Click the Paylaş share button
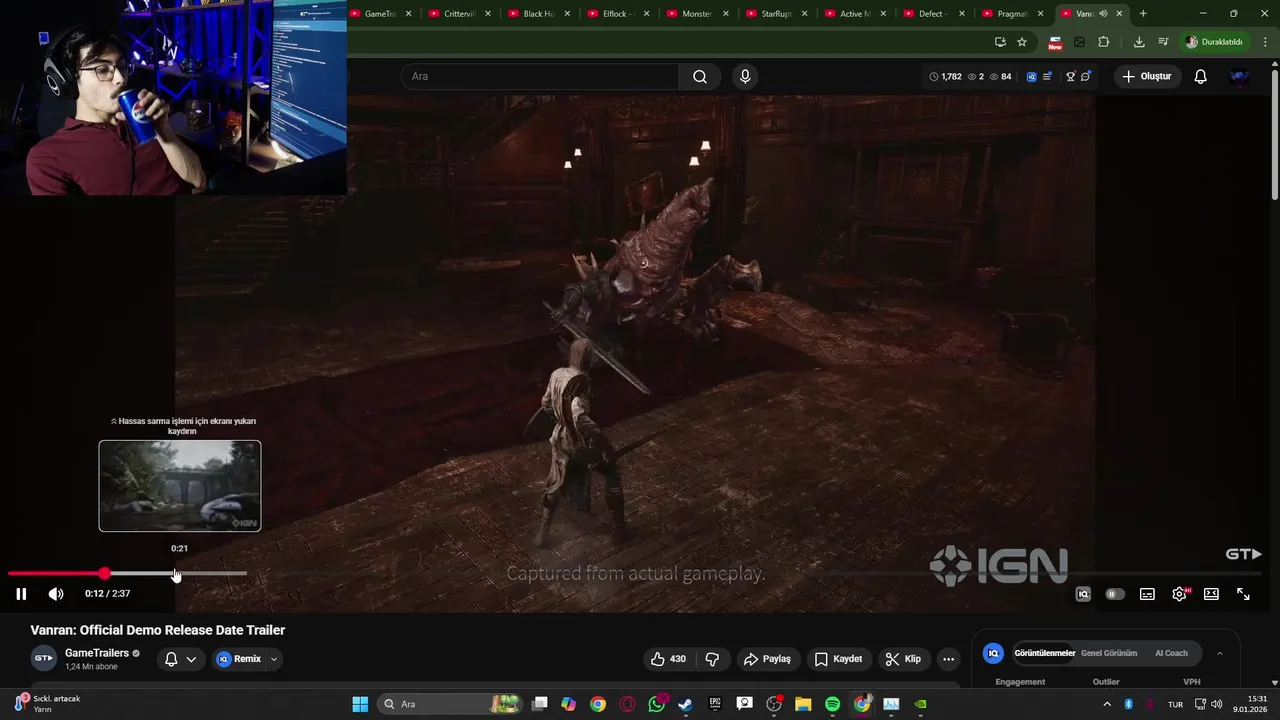This screenshot has height=720, width=1280. [x=767, y=659]
